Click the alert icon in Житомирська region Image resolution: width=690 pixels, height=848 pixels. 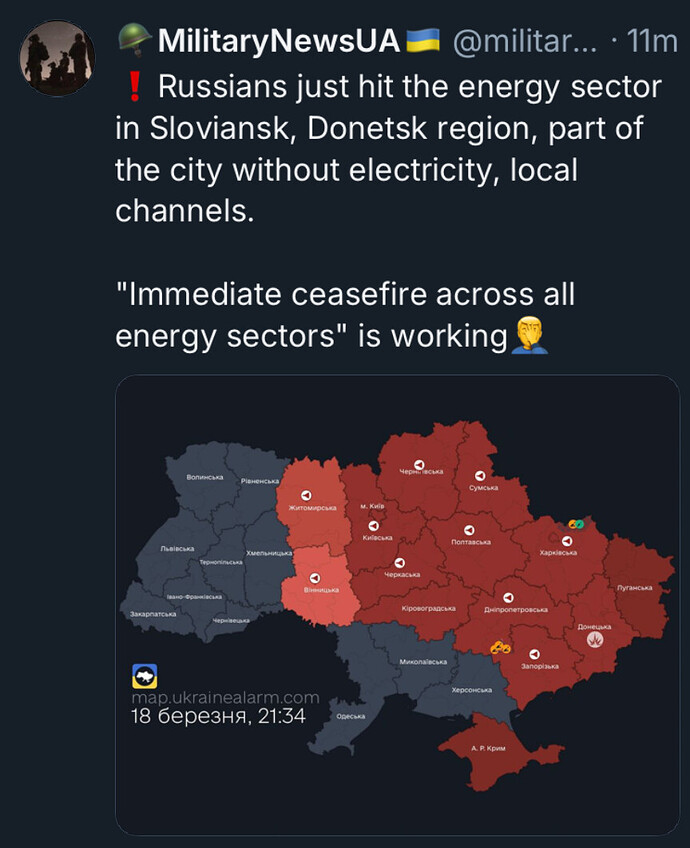point(306,495)
